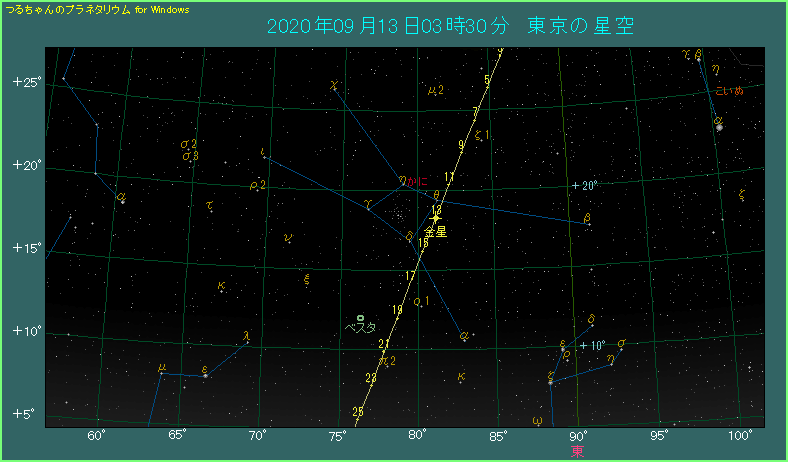
Task: Click the red 東 east direction label
Action: click(578, 451)
